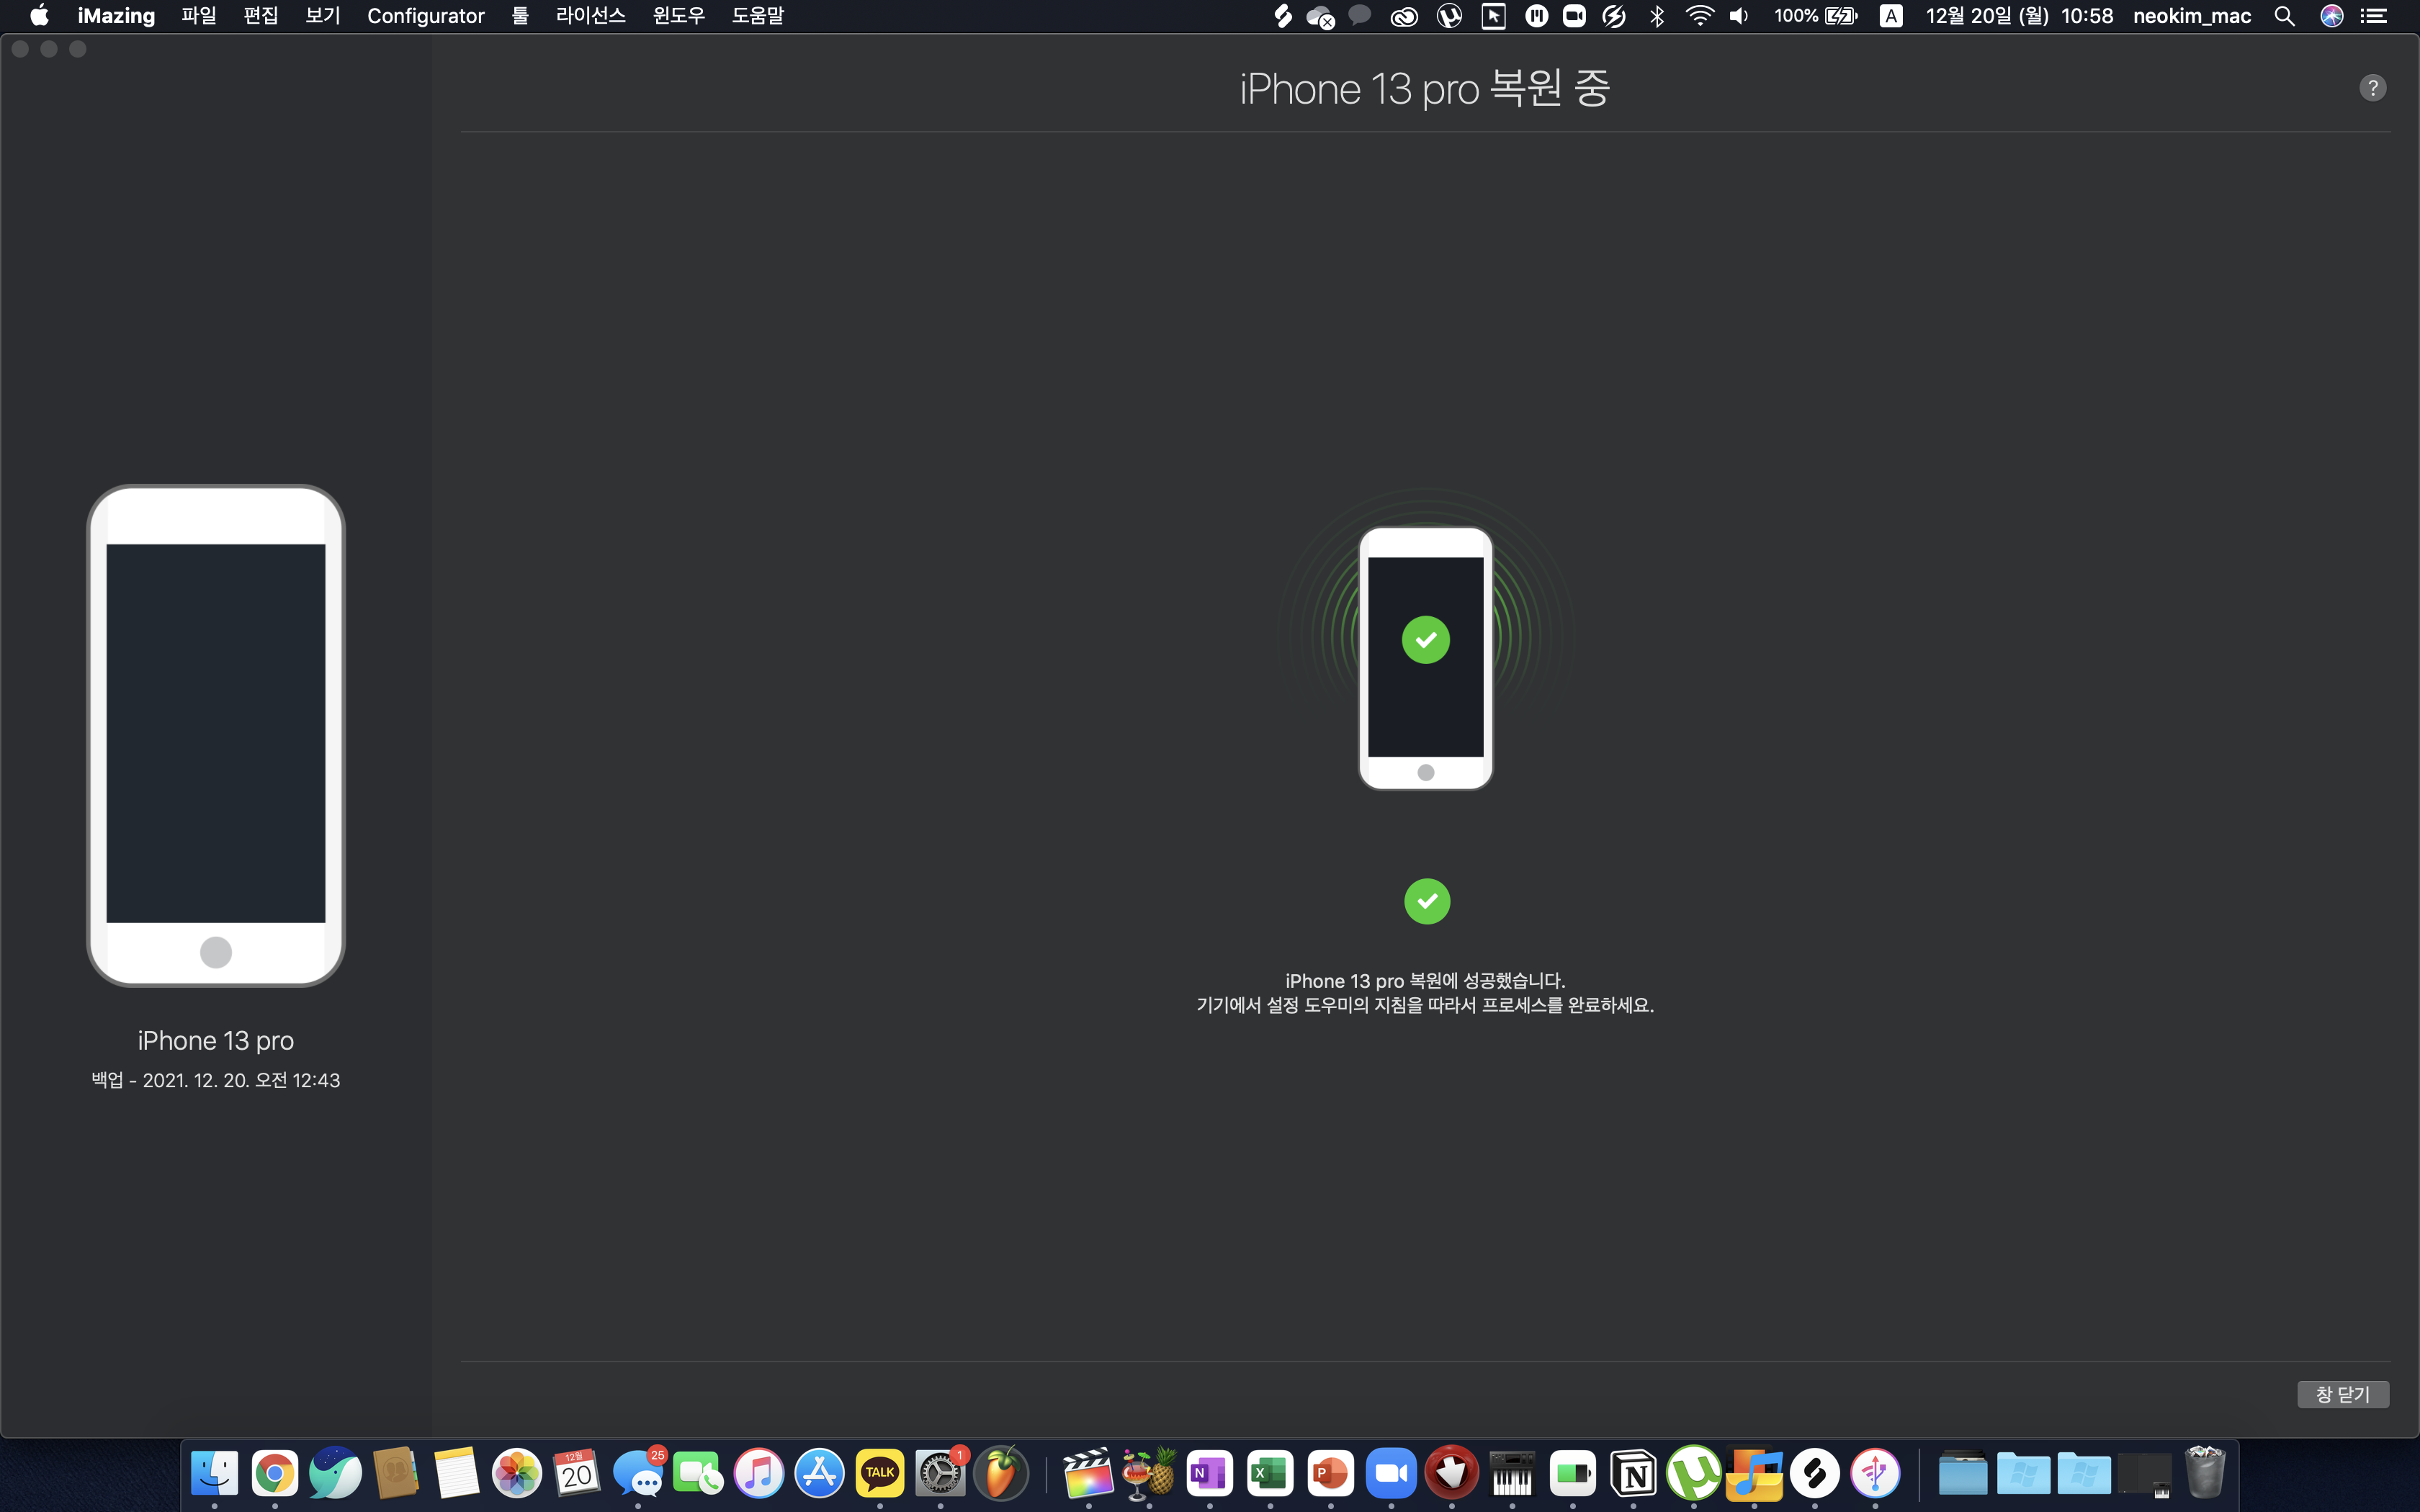Open Final Cut Pro in the dock
The image size is (2420, 1512).
pyautogui.click(x=1088, y=1473)
